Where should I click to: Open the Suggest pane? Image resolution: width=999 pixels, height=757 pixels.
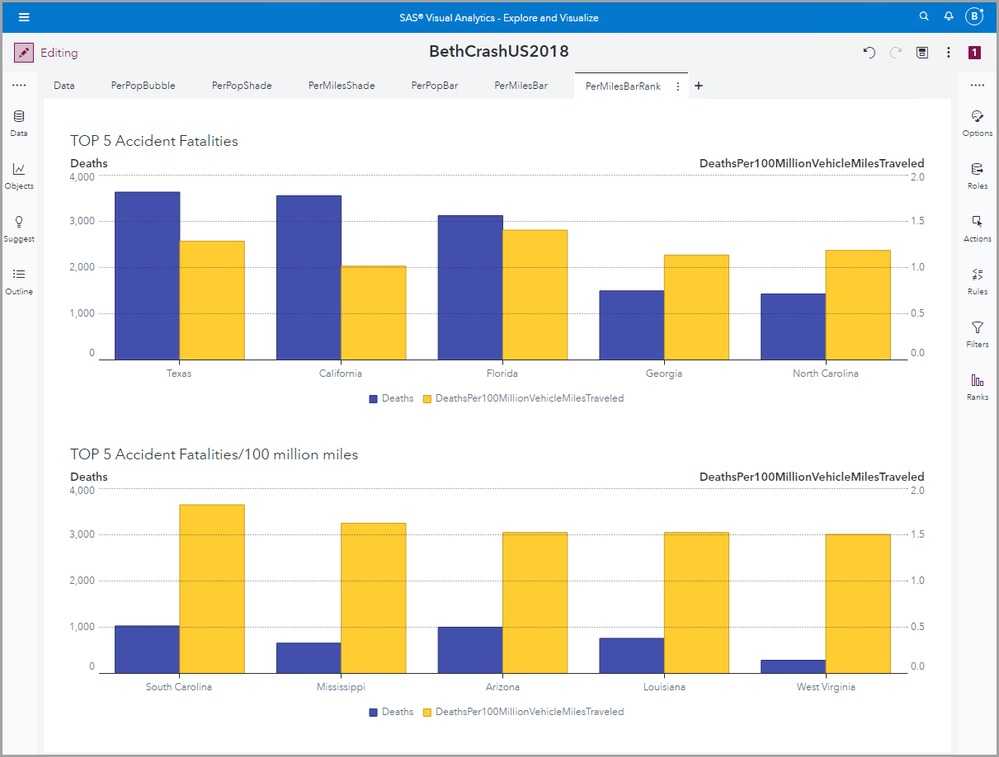tap(19, 229)
